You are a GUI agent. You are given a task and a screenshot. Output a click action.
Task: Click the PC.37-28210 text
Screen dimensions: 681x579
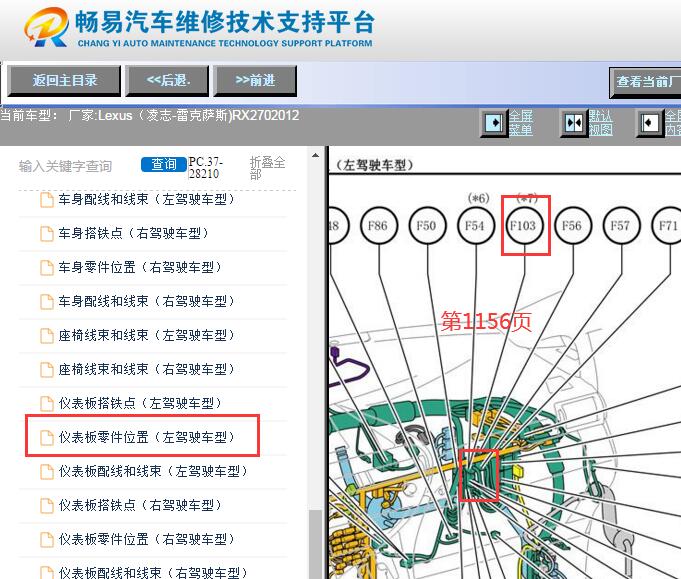[205, 168]
